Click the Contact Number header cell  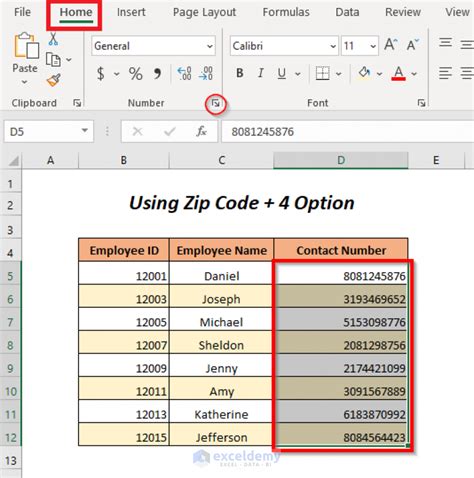(x=341, y=250)
